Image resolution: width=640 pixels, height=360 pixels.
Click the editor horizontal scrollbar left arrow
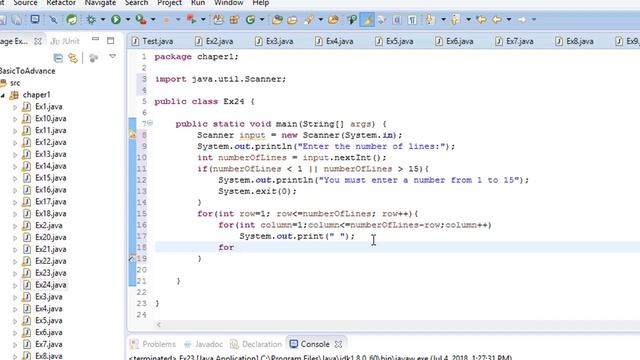[159, 325]
